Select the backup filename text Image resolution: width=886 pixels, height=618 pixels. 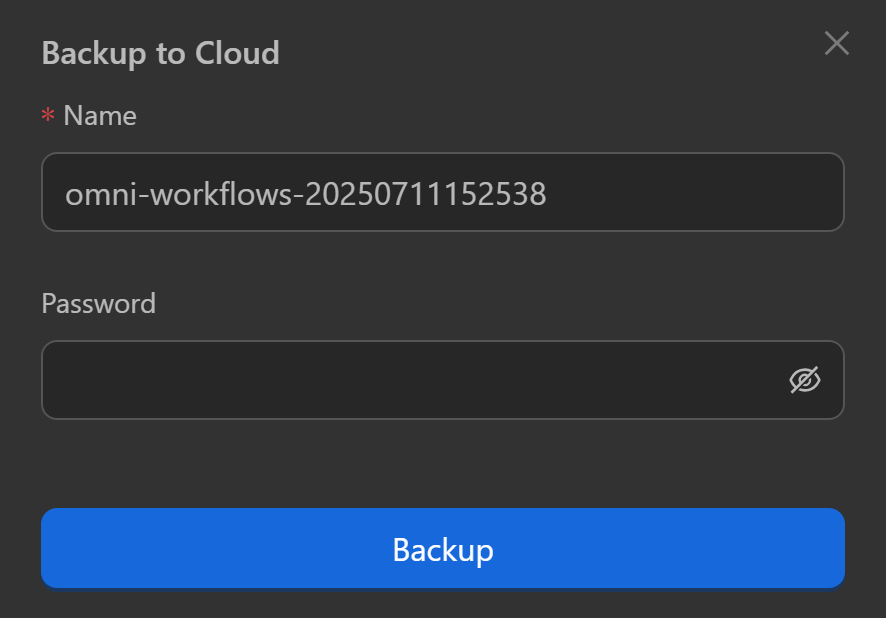click(305, 192)
